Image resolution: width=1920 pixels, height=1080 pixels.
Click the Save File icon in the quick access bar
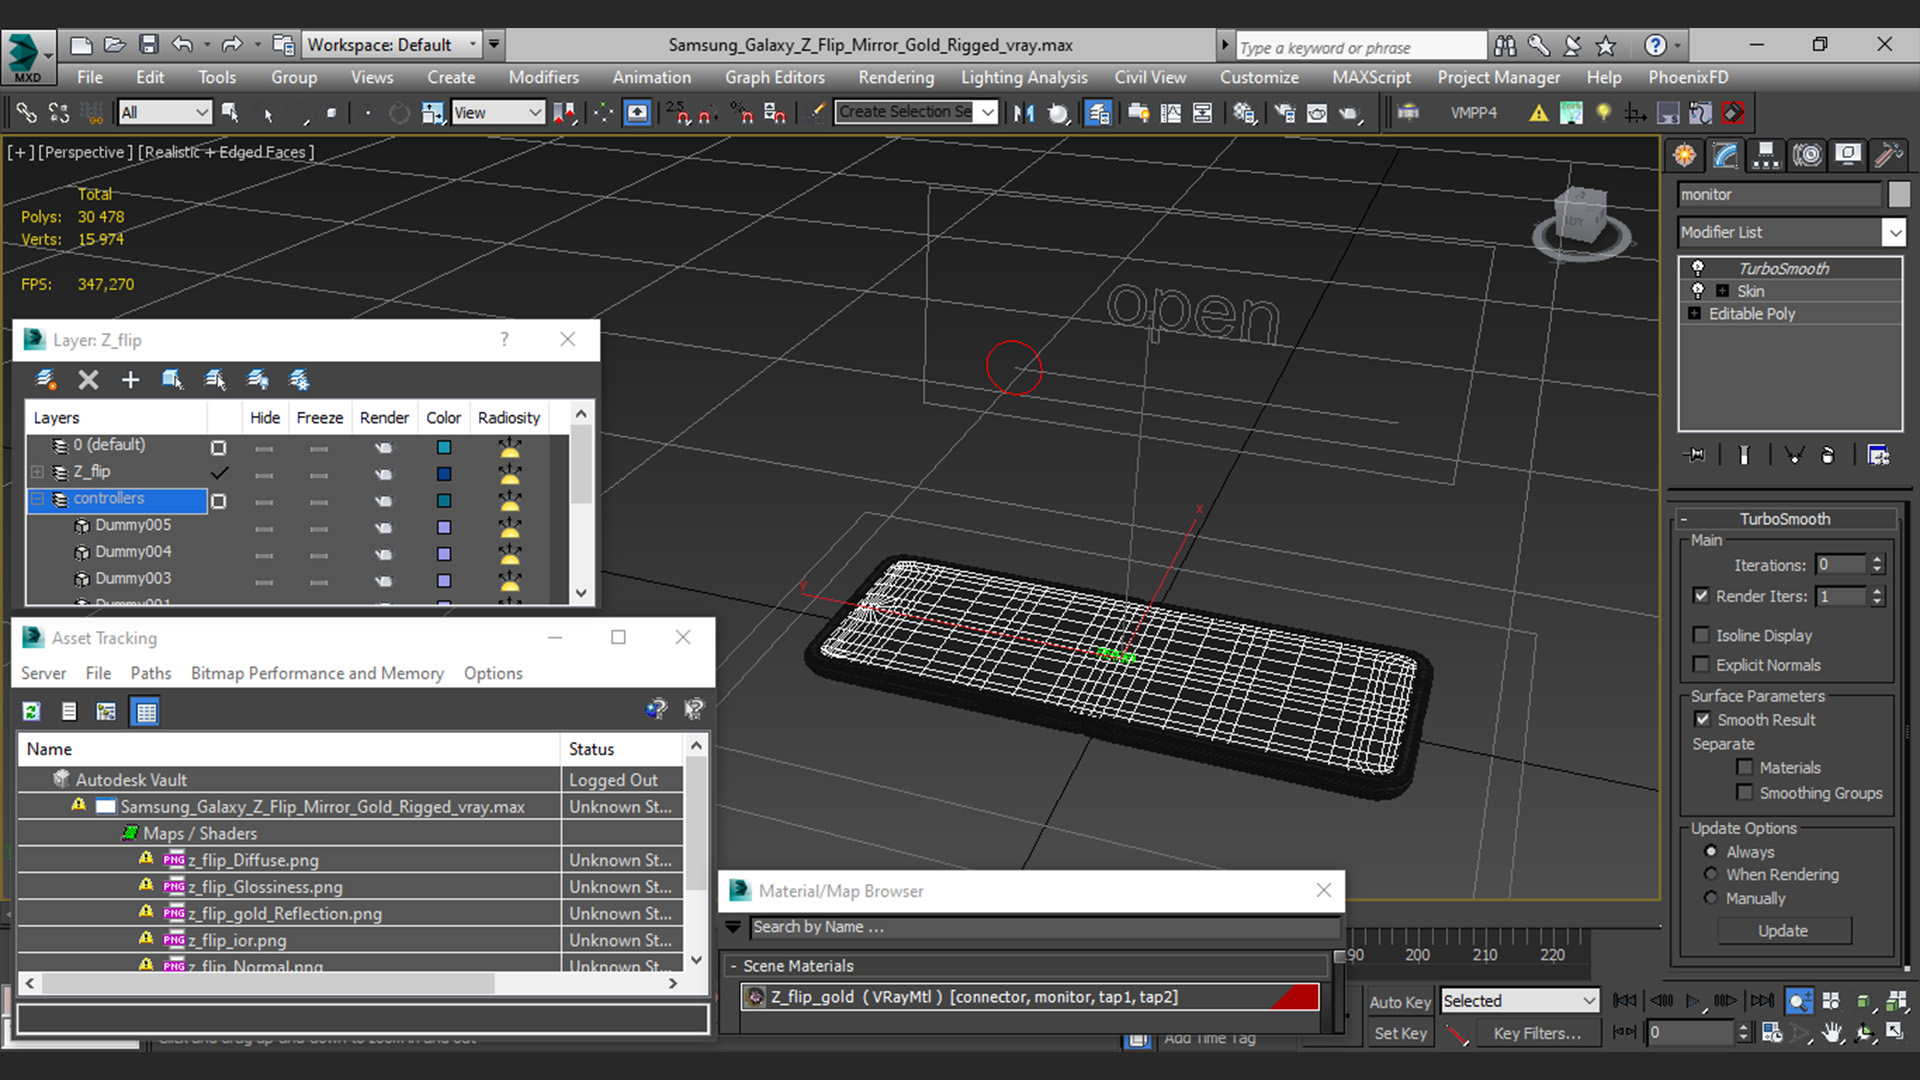click(x=149, y=45)
